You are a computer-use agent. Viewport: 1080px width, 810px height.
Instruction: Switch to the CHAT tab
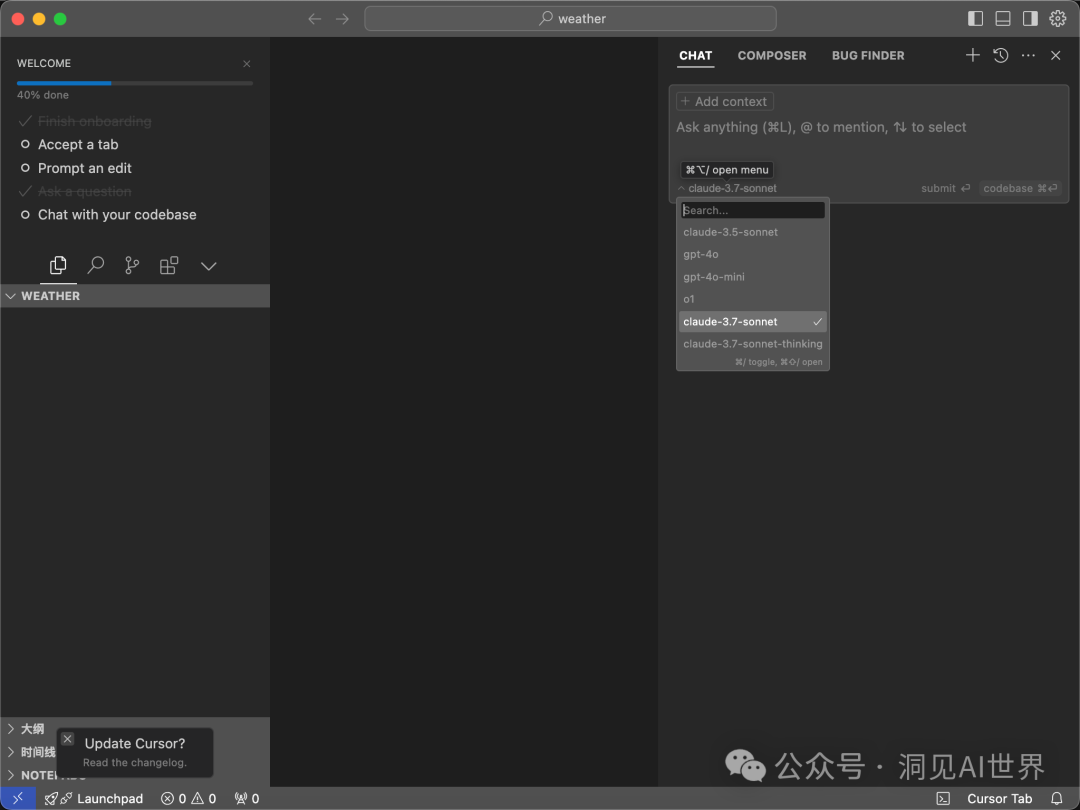[696, 56]
